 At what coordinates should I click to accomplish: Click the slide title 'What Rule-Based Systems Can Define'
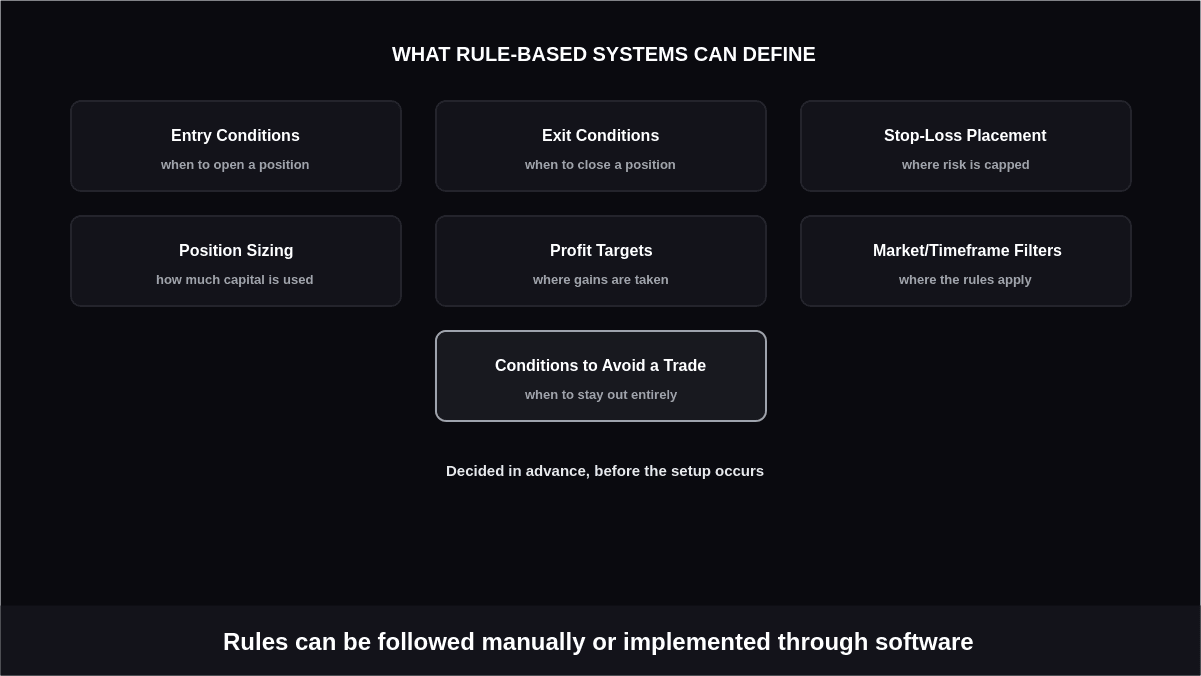(x=604, y=55)
